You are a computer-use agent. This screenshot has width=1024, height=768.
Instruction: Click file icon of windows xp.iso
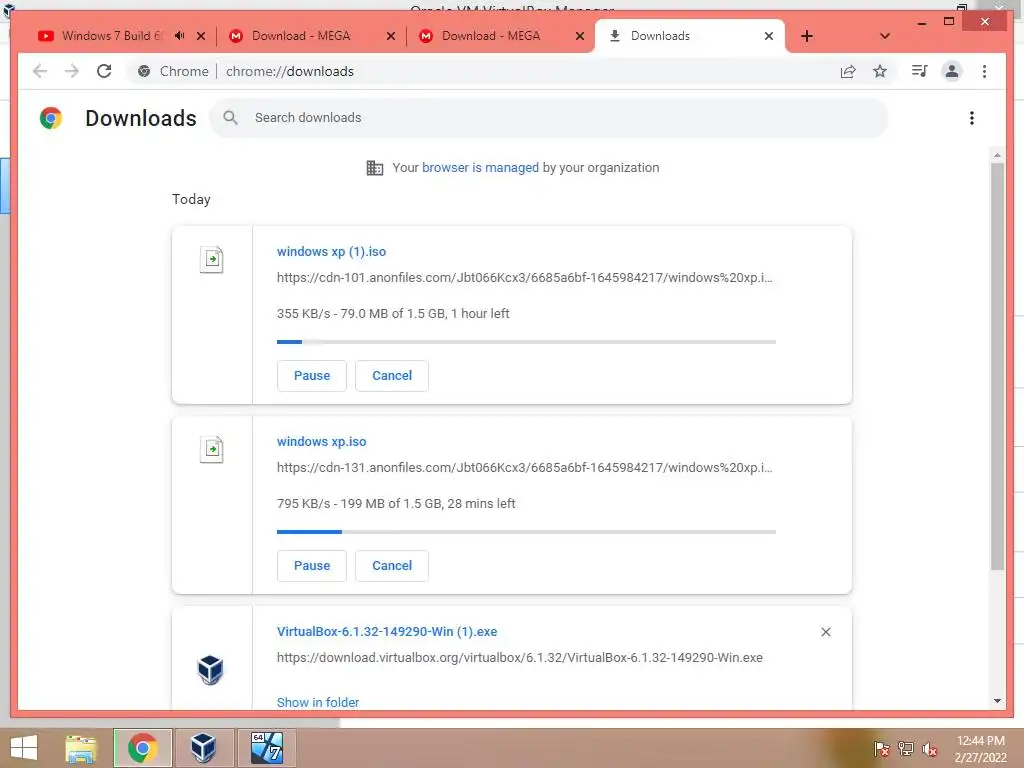click(212, 449)
